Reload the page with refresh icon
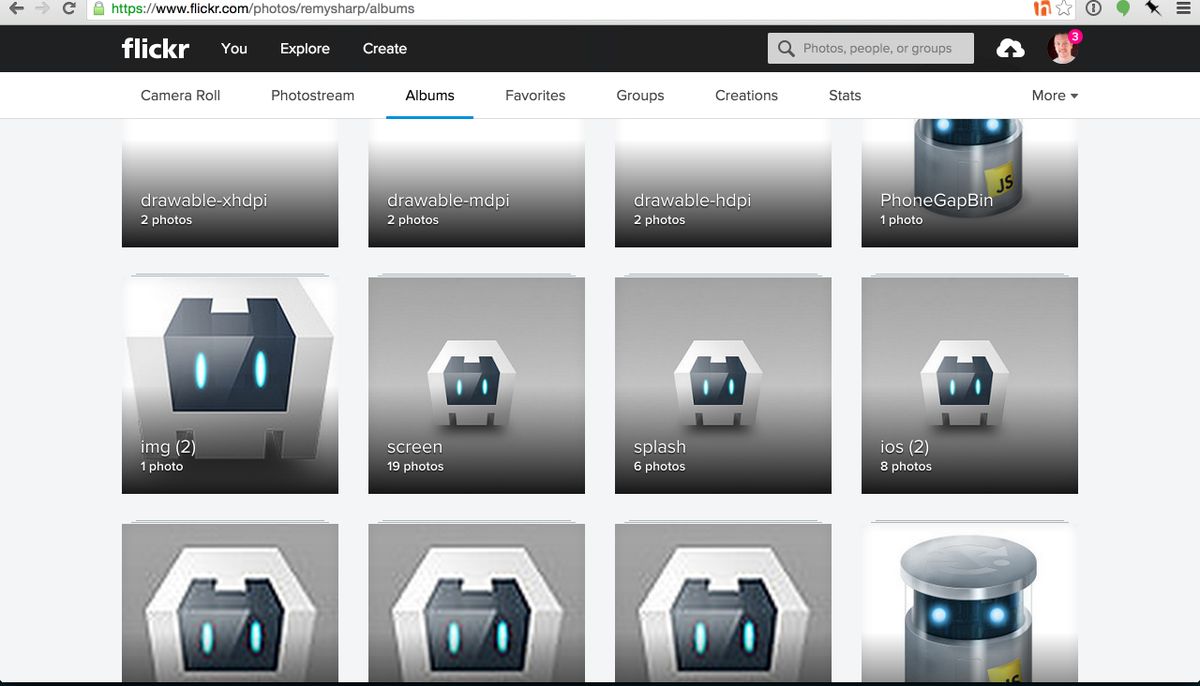The width and height of the screenshot is (1200, 686). [68, 8]
